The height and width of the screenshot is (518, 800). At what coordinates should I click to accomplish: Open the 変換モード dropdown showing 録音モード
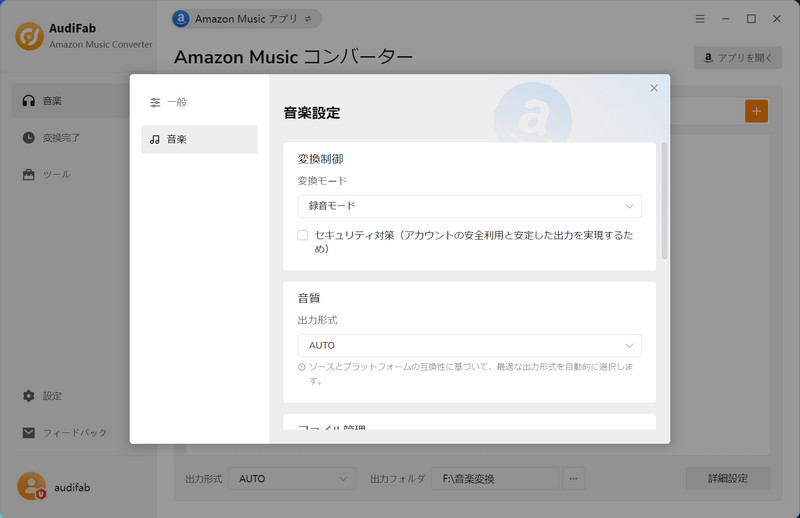(x=469, y=206)
